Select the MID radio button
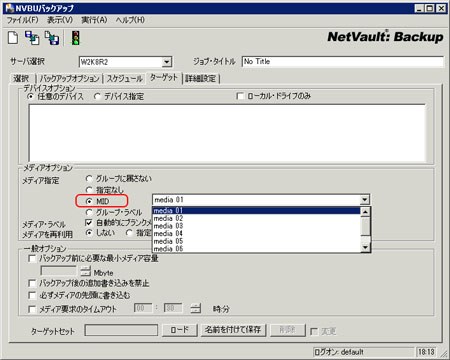This screenshot has height=360, width=450. [x=89, y=201]
